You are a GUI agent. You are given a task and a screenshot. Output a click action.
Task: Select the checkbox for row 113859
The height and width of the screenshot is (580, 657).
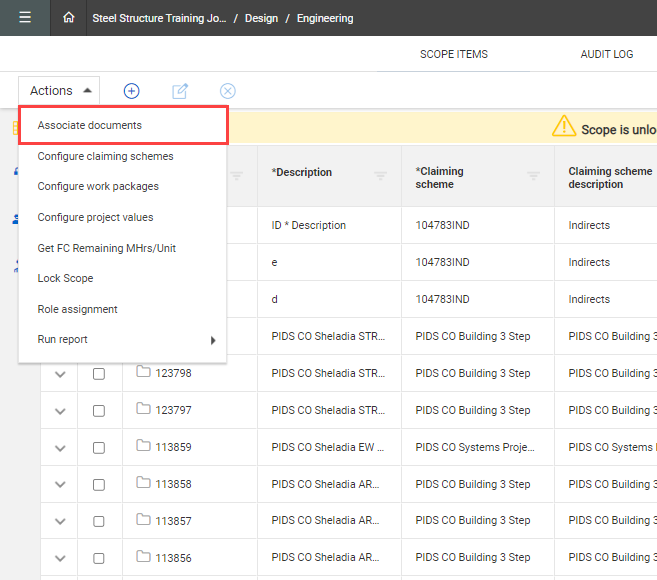pos(99,448)
